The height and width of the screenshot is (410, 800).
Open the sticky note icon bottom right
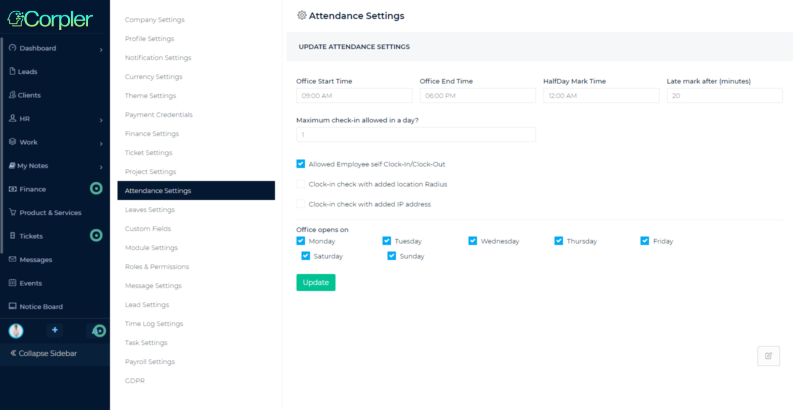tap(768, 355)
